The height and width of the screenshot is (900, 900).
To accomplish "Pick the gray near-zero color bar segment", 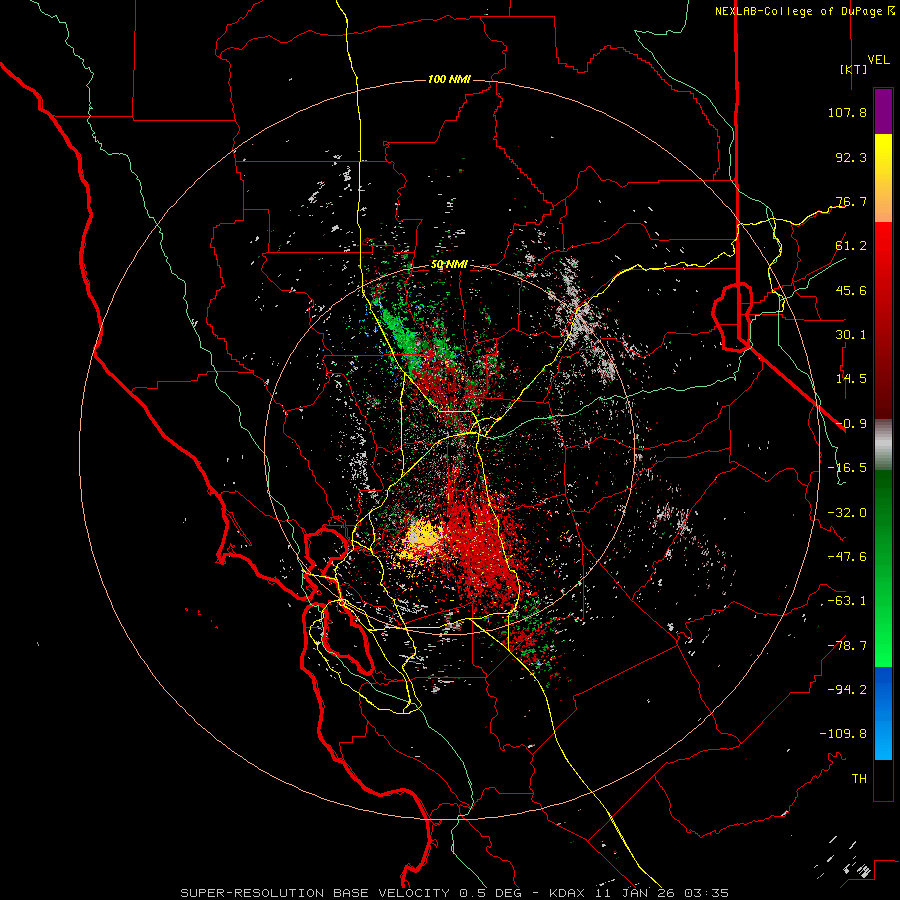I will 883,444.
